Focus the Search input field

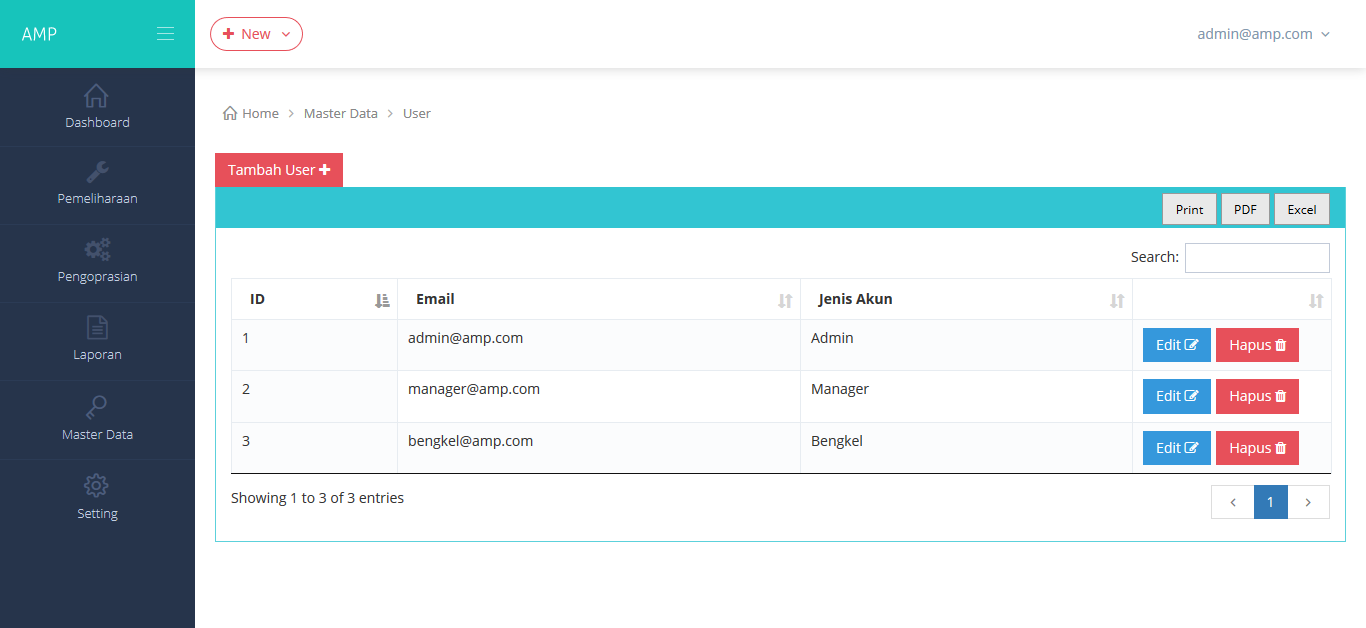click(1257, 258)
